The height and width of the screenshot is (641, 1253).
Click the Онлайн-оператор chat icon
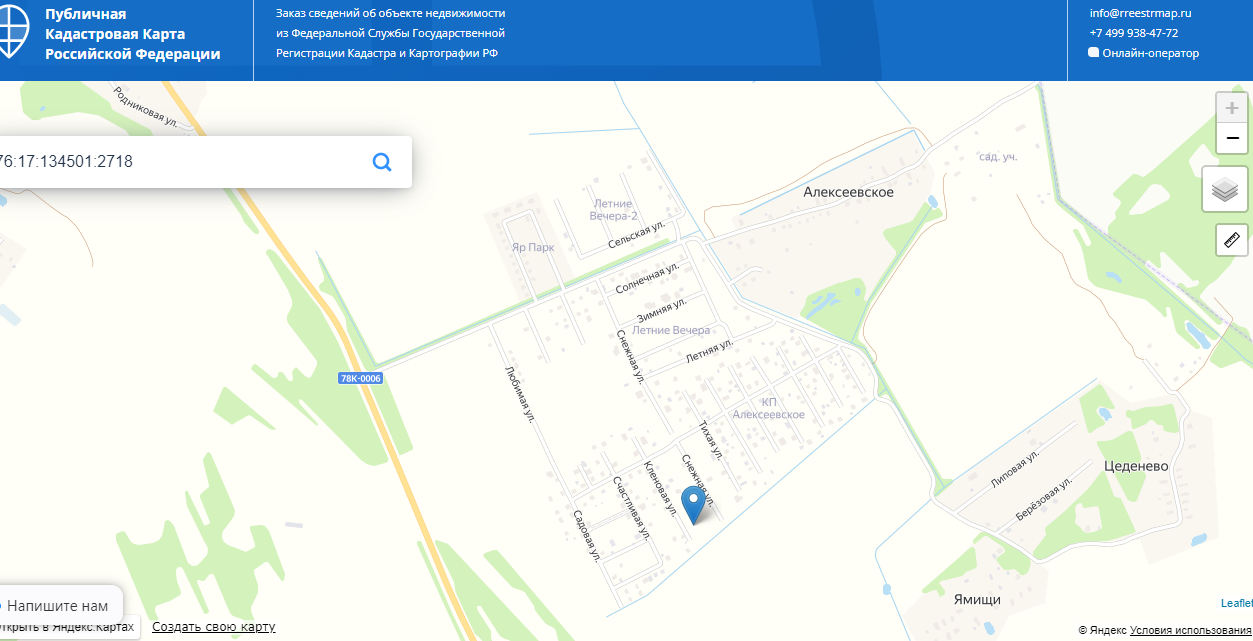tap(1093, 53)
